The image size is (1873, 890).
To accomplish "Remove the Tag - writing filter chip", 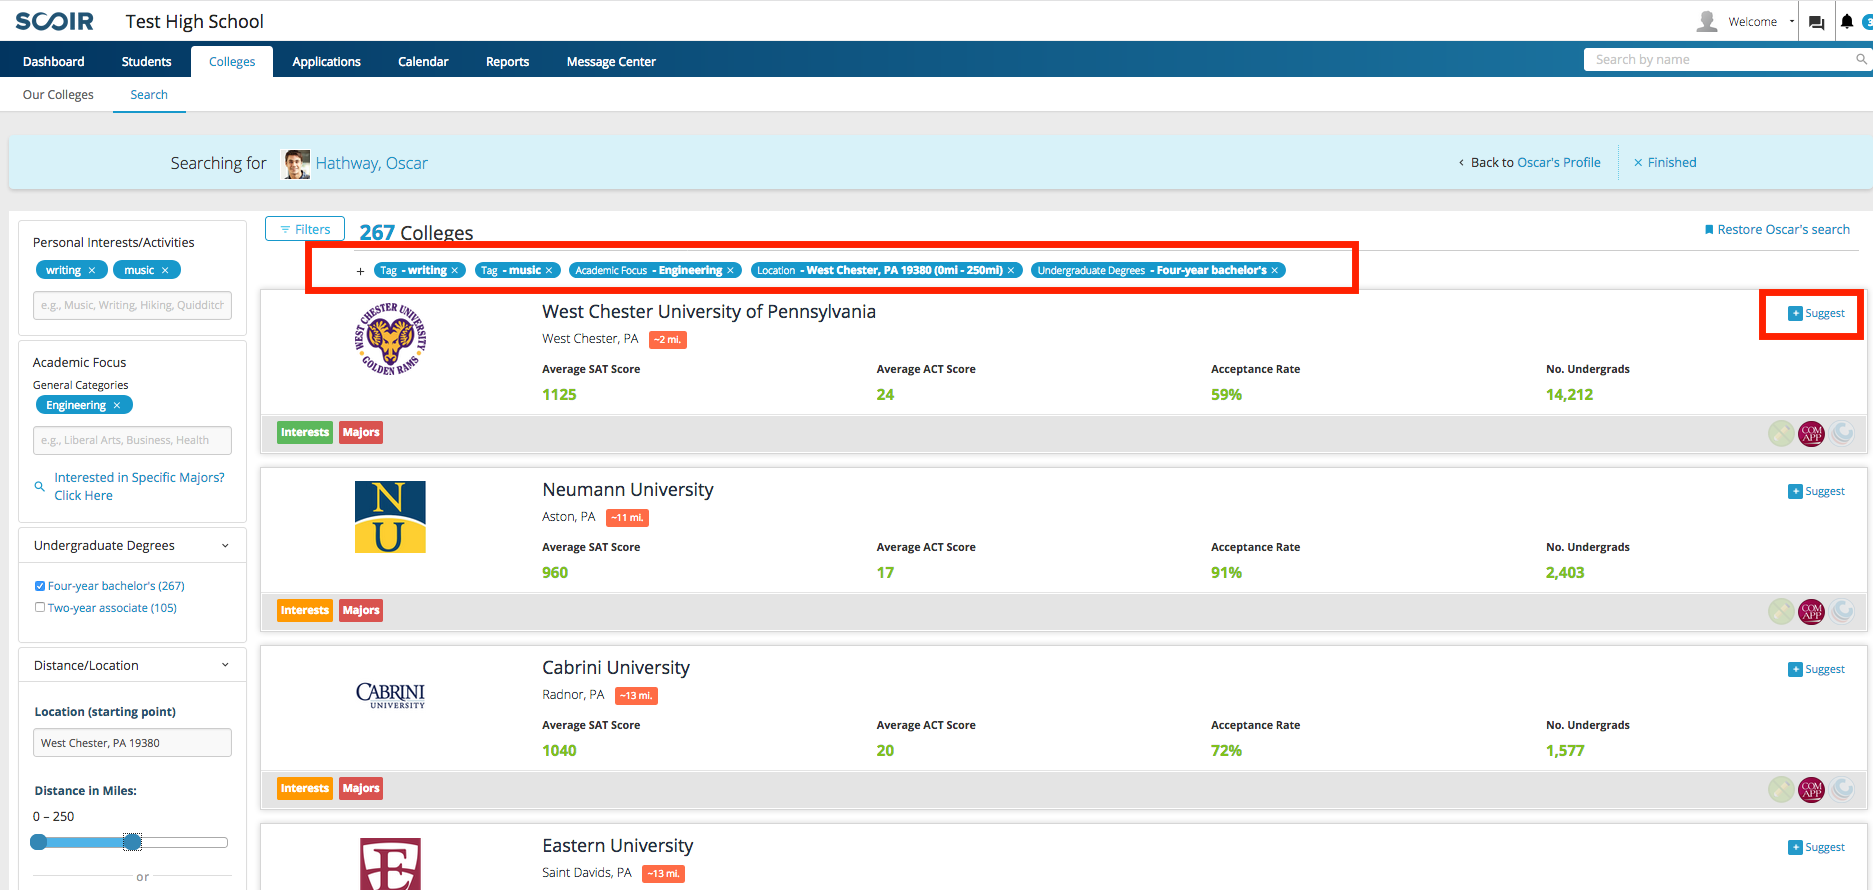I will (454, 270).
